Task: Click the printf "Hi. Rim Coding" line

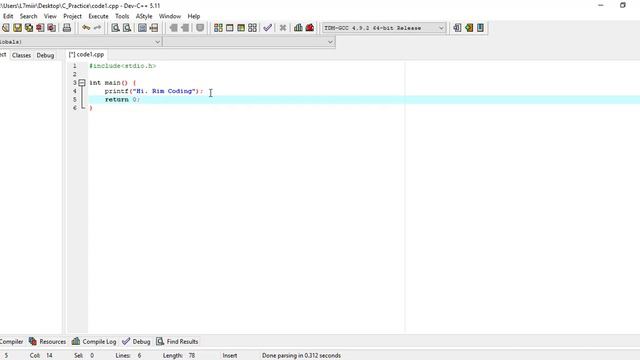Action: (x=153, y=91)
